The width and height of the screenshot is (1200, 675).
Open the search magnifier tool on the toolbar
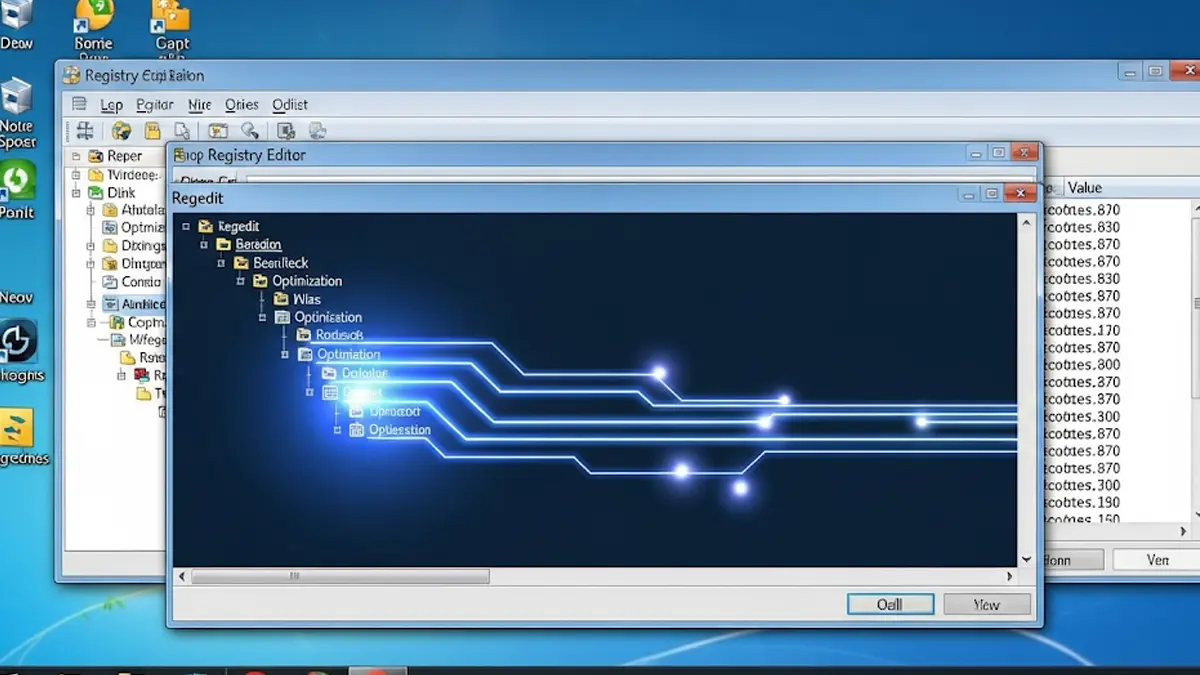[x=248, y=131]
